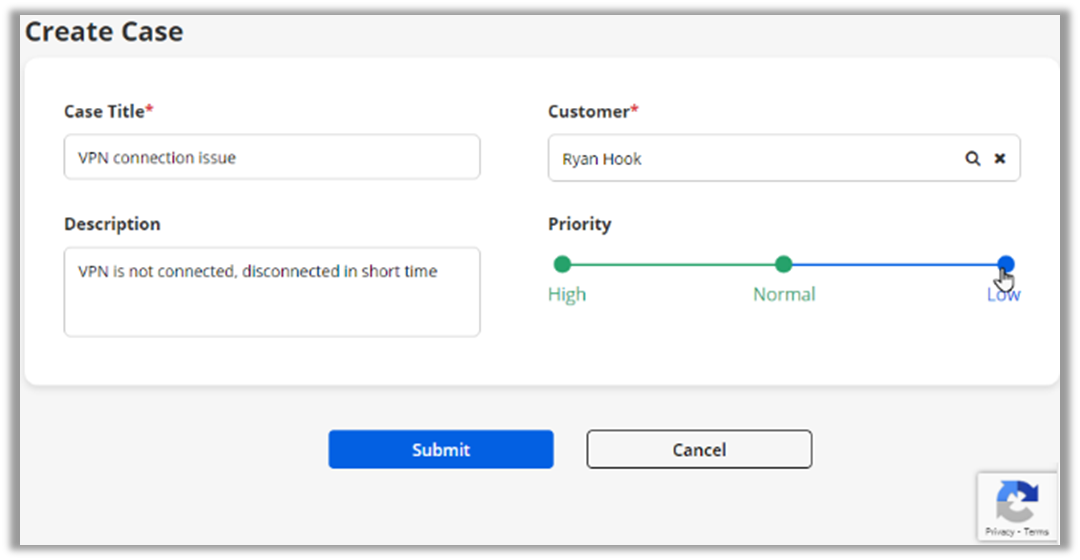Click the "Create Case" page heading
The image size is (1080, 560).
tap(104, 32)
